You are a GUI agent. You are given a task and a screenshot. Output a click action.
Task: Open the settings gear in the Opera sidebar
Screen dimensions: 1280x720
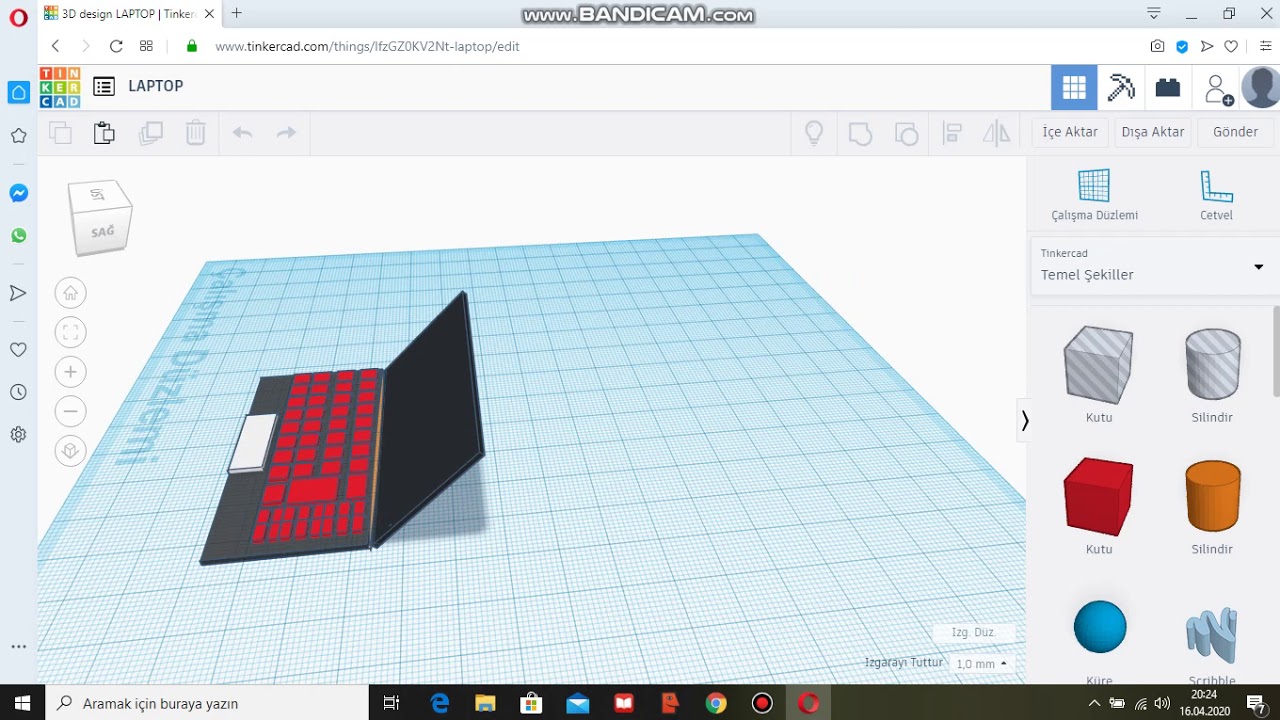point(18,435)
